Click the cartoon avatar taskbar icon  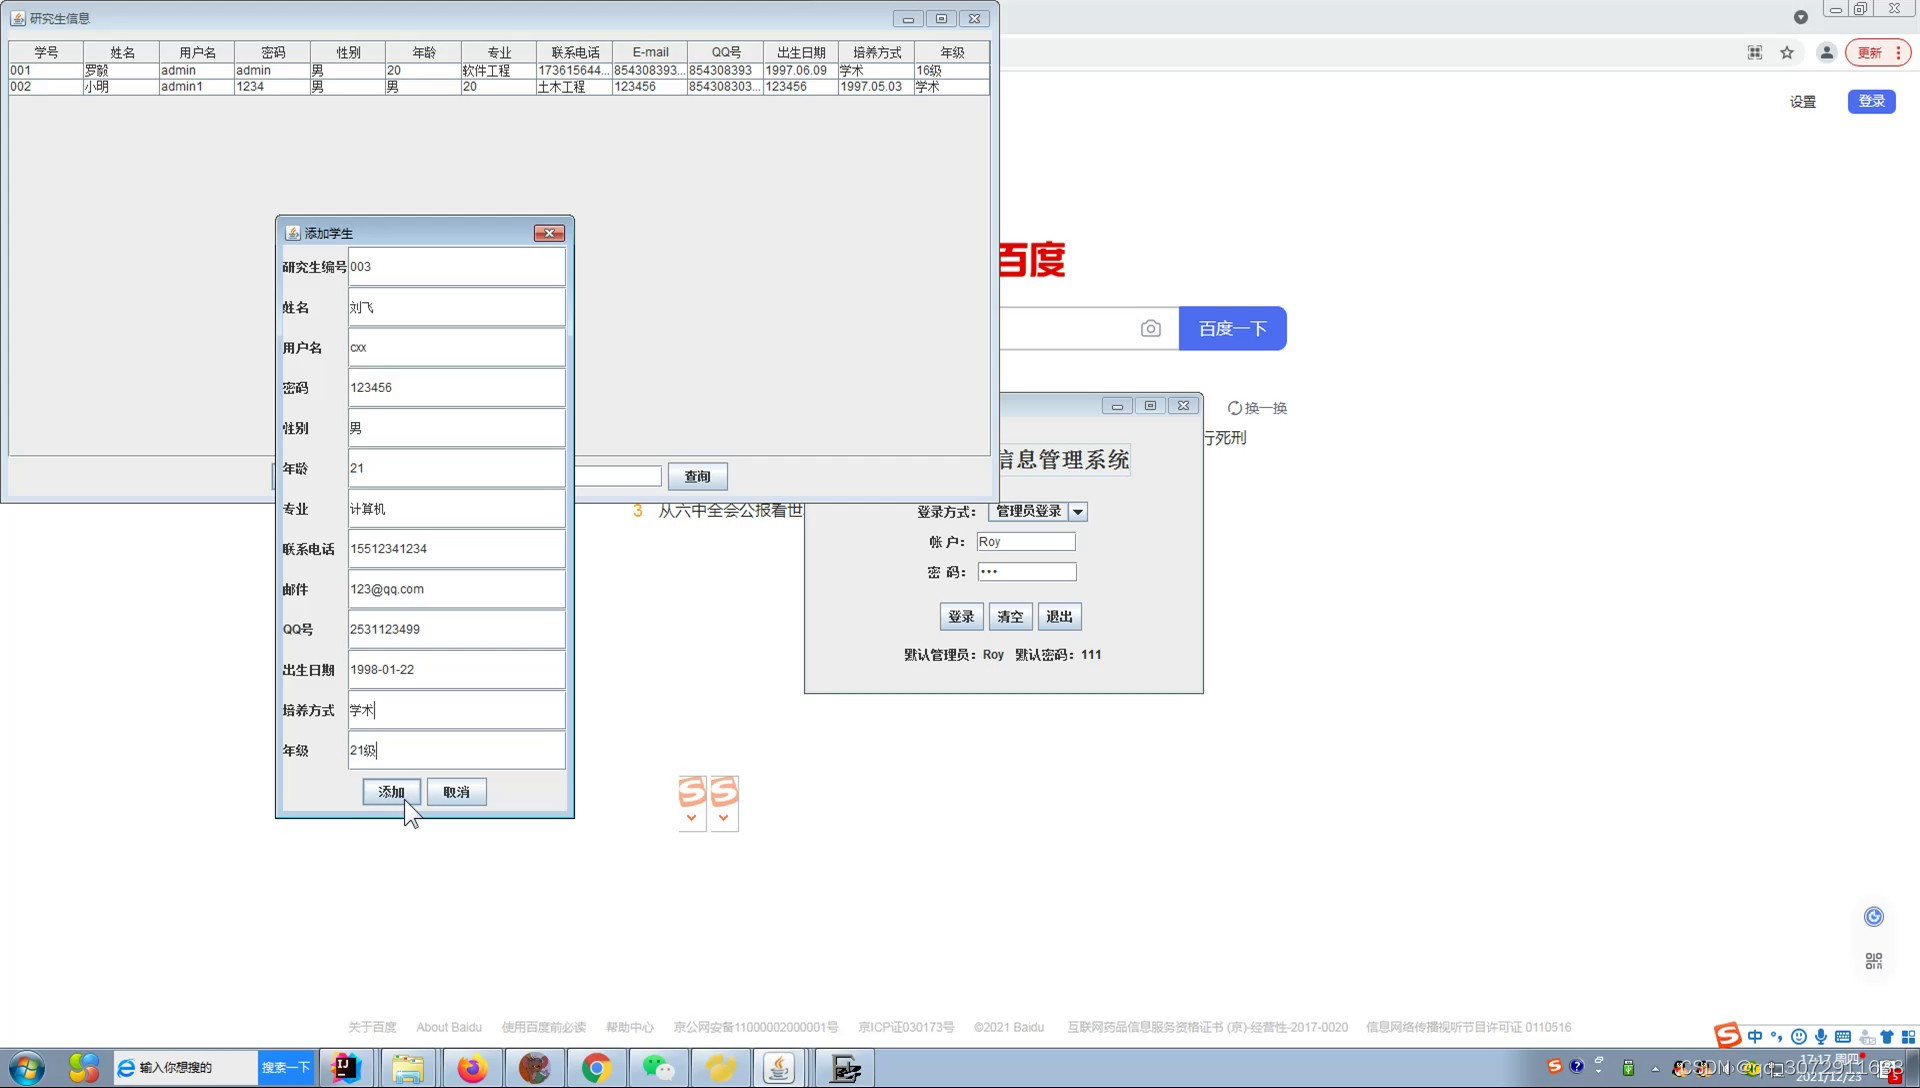[x=535, y=1068]
